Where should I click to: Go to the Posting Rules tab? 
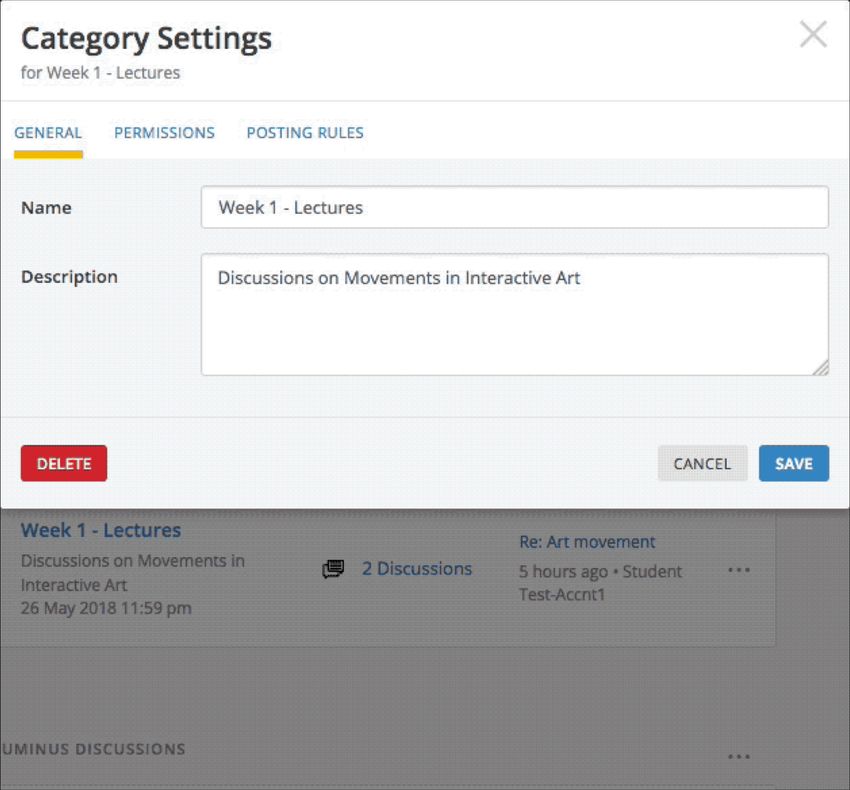tap(305, 133)
